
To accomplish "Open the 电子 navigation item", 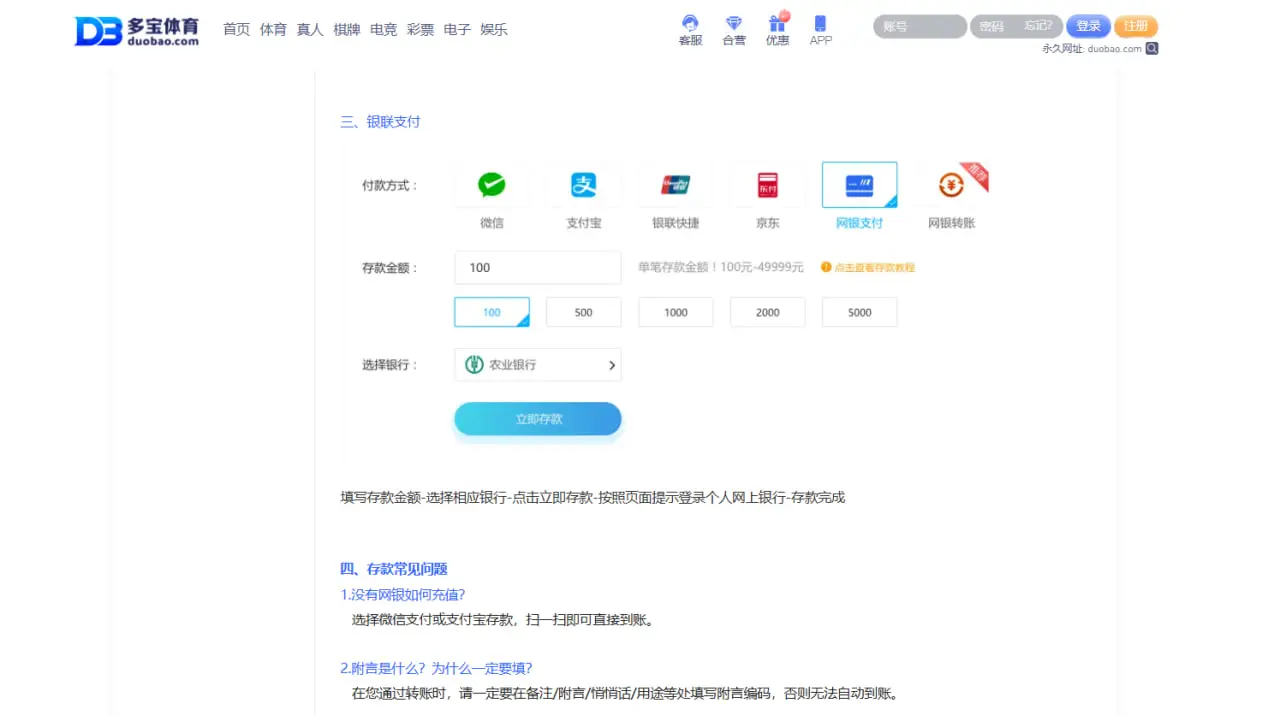I will [x=457, y=29].
